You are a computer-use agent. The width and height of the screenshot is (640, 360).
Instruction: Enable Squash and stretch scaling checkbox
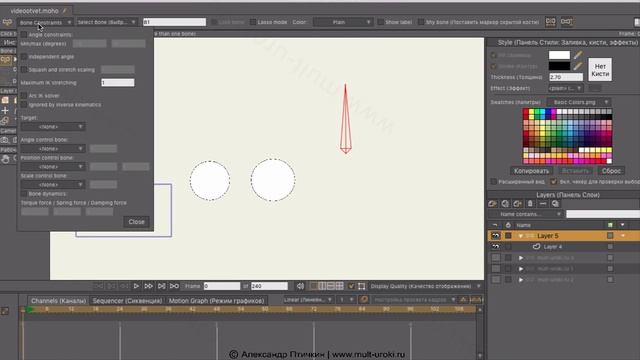(x=24, y=70)
